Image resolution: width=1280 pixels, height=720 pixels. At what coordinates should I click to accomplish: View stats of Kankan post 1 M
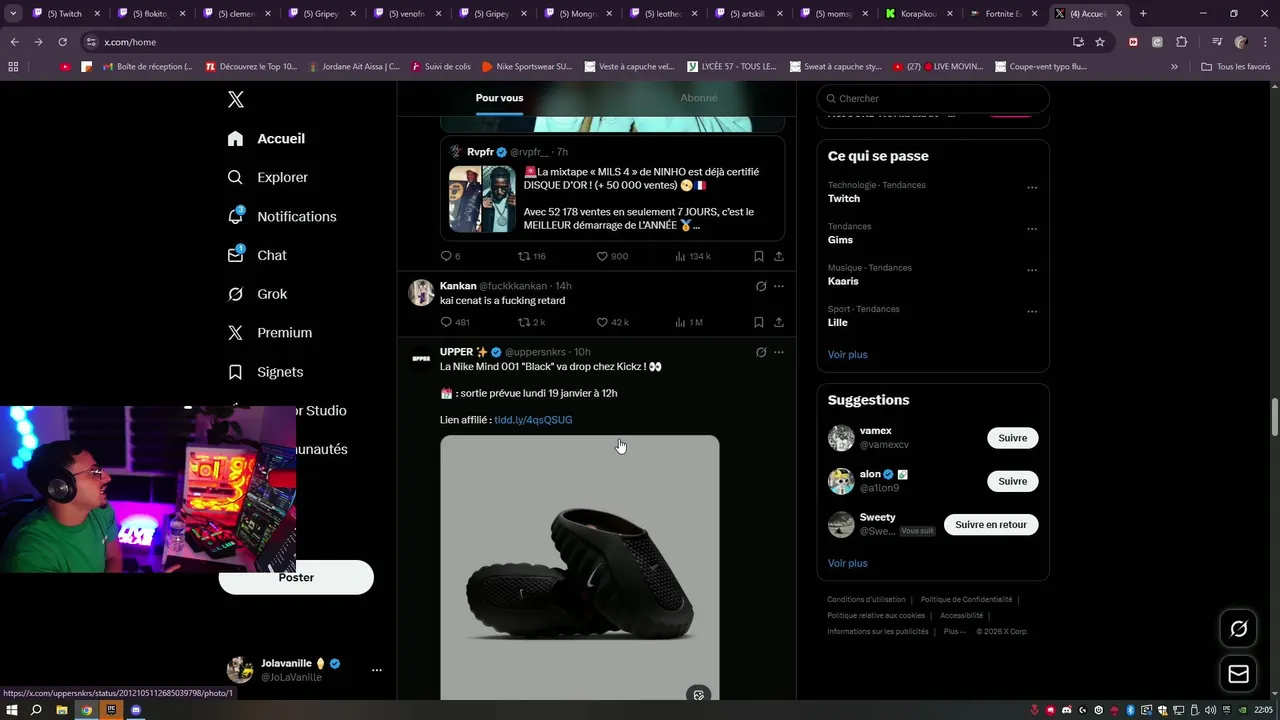tap(689, 322)
